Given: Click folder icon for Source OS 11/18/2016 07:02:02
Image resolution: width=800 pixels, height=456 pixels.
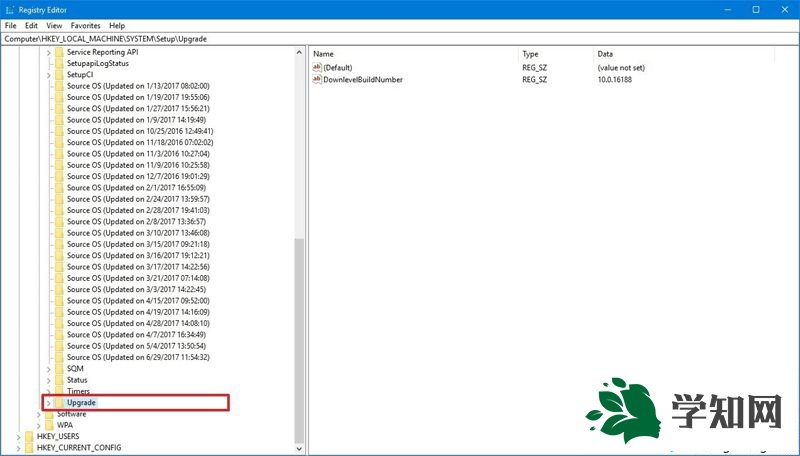Looking at the screenshot, I should point(59,142).
